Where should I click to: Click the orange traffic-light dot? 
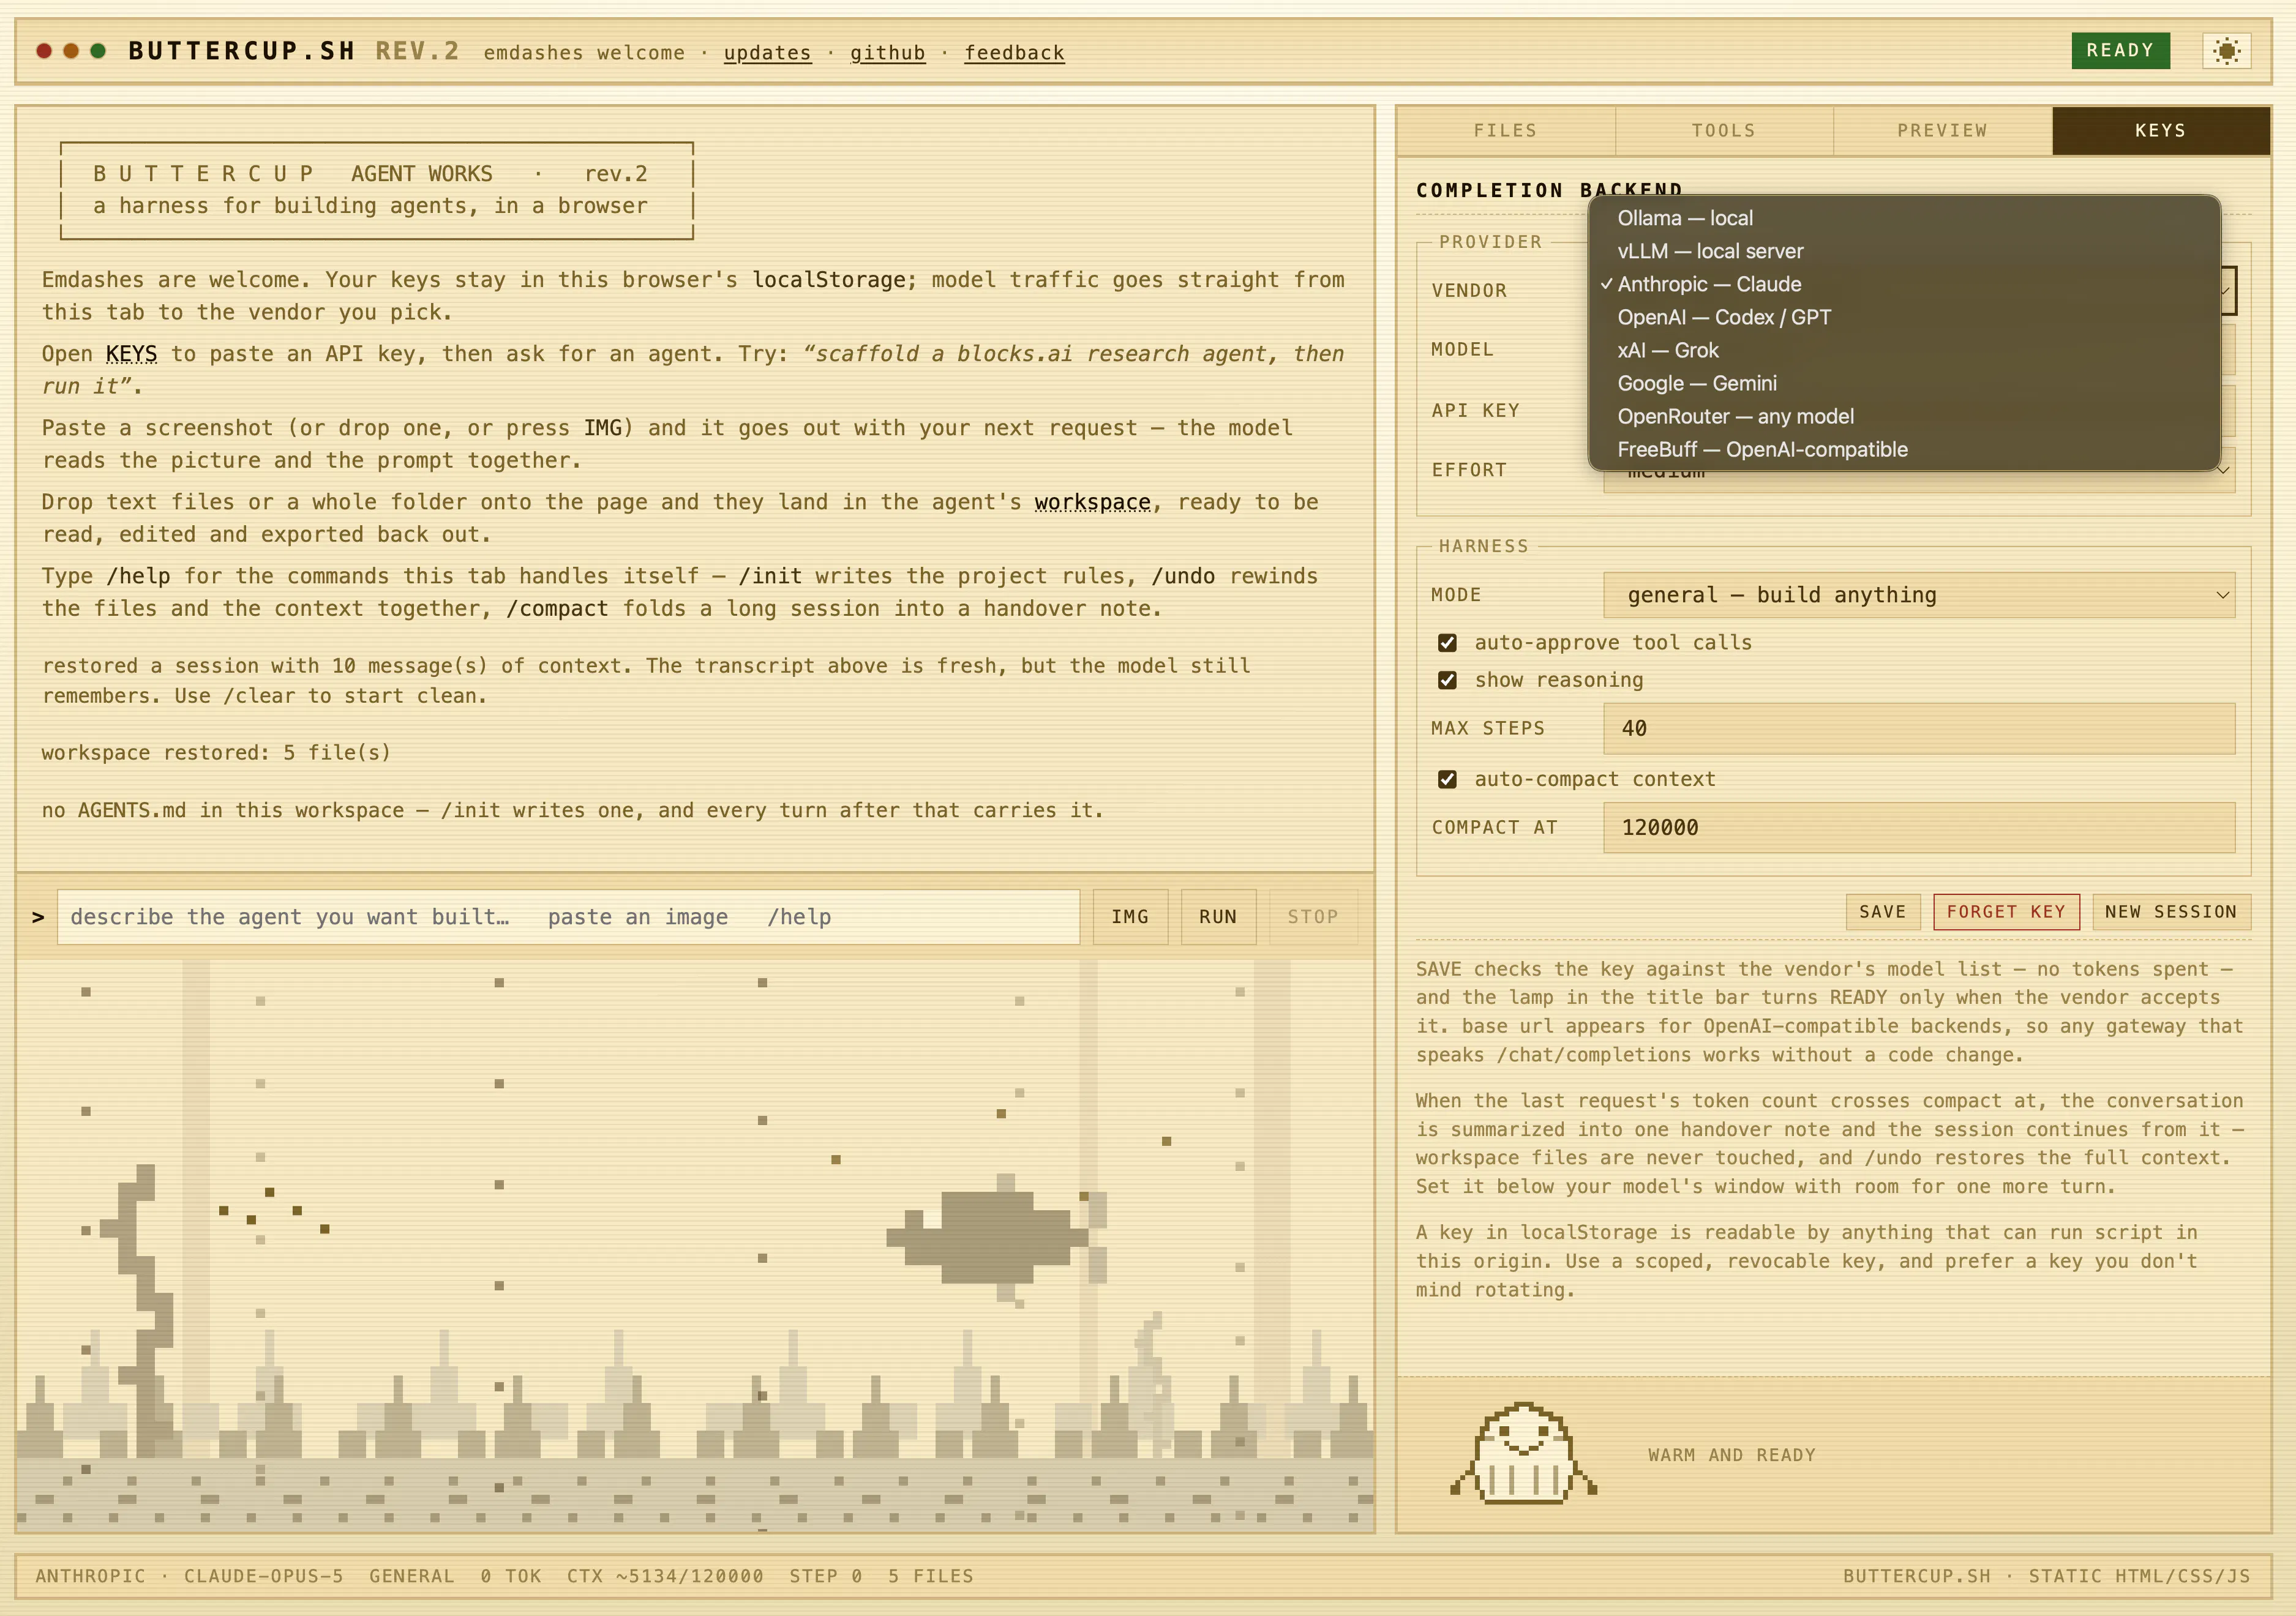pos(71,51)
